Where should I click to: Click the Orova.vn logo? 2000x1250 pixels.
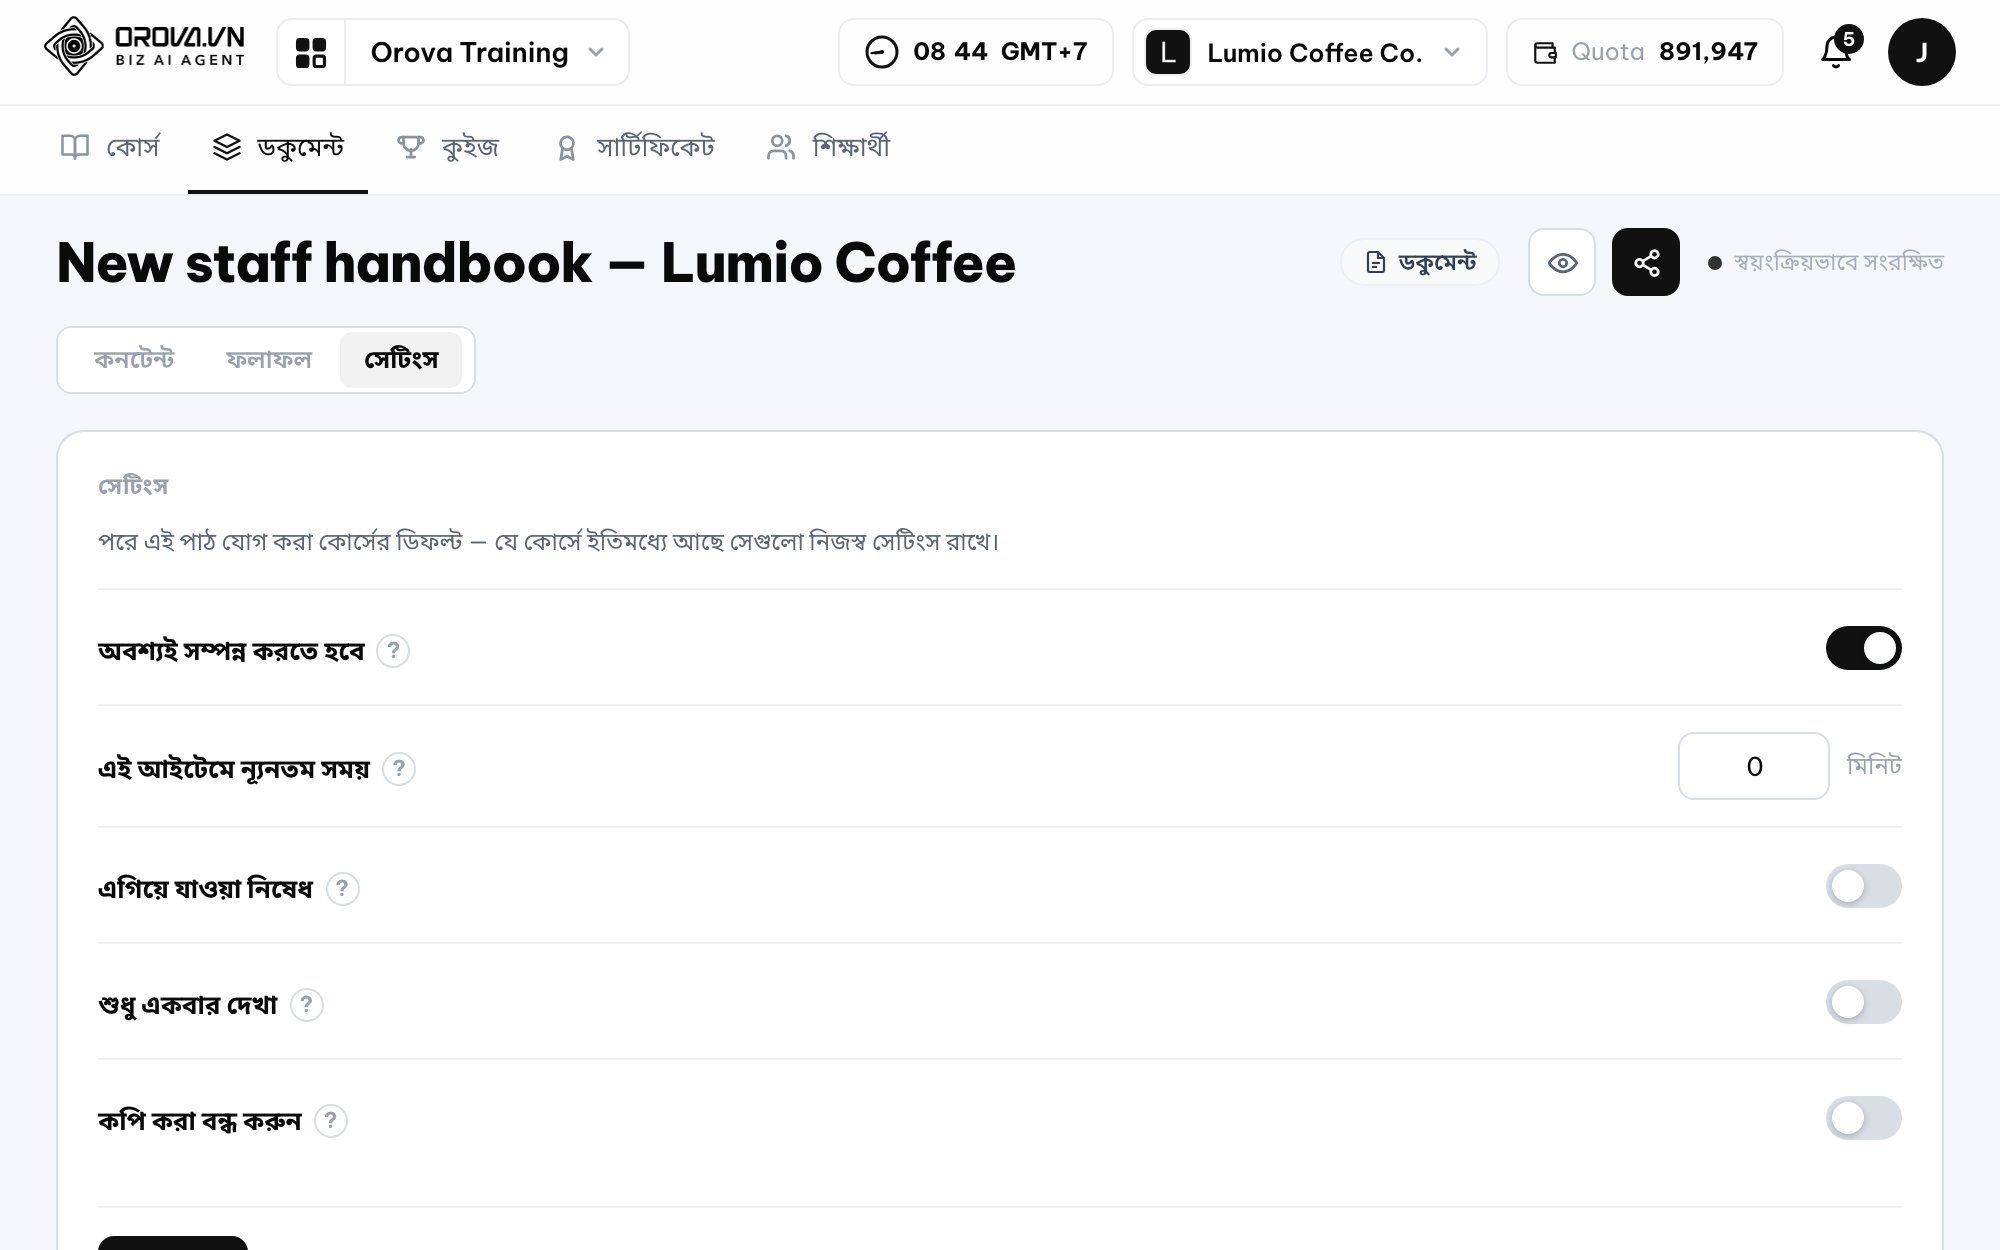tap(145, 47)
